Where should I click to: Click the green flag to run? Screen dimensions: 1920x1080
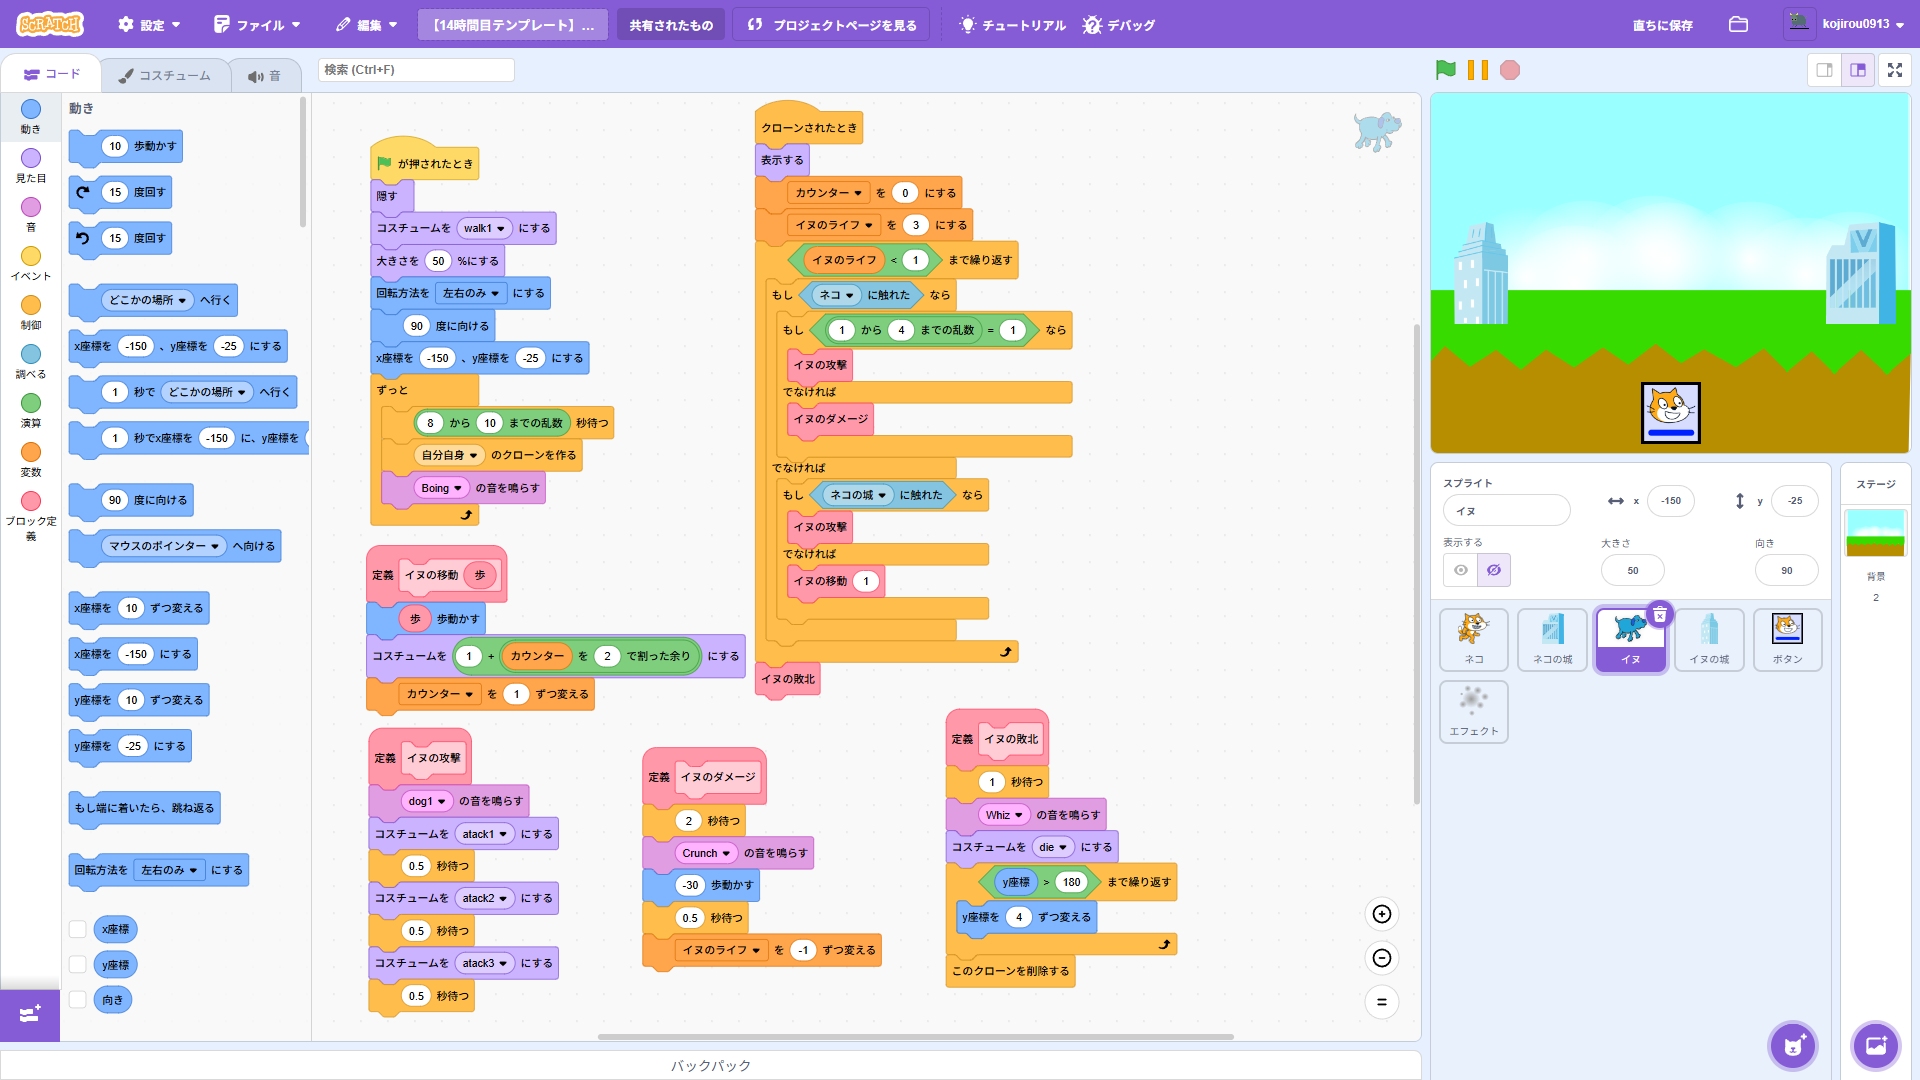[x=1445, y=70]
